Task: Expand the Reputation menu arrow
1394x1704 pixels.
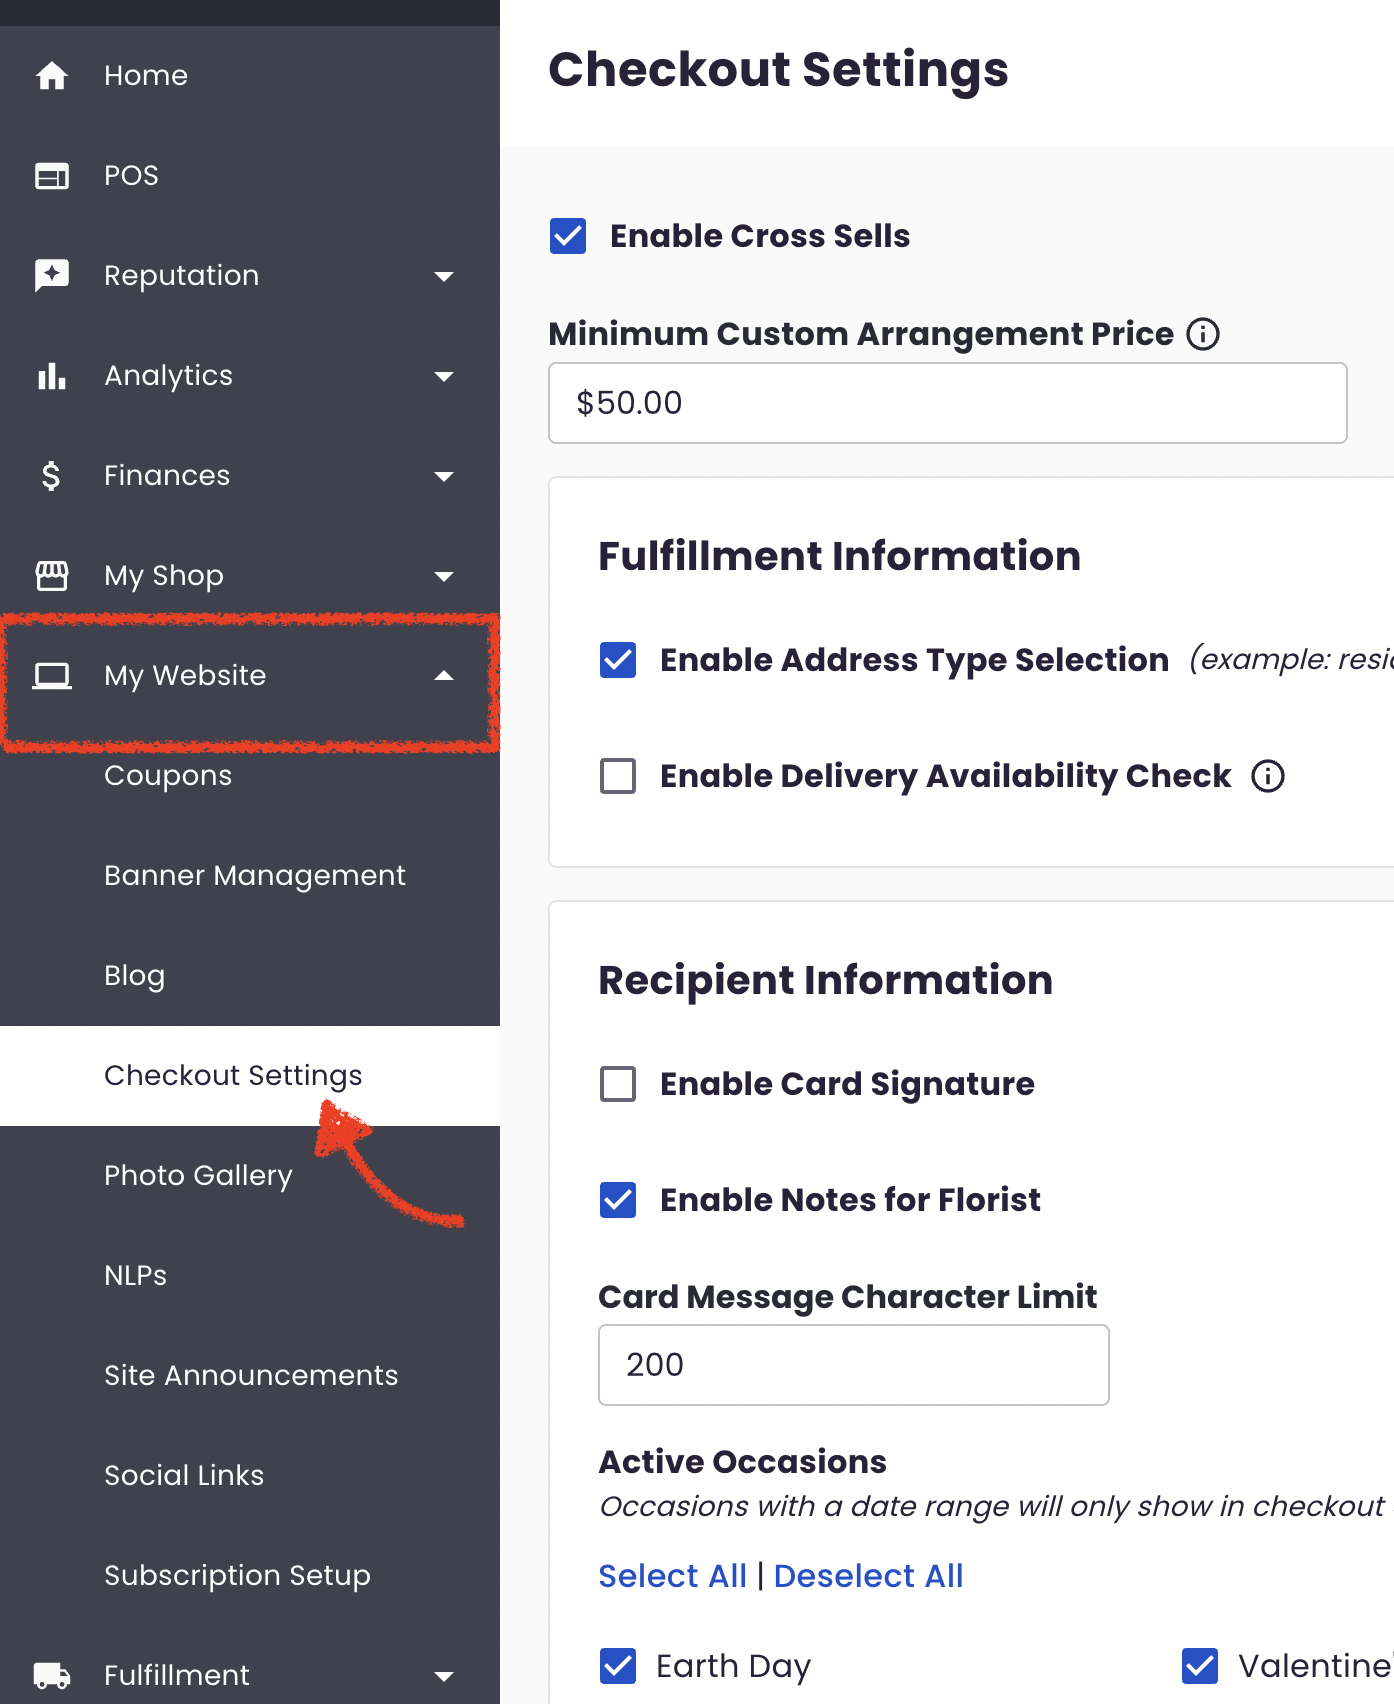Action: 444,276
